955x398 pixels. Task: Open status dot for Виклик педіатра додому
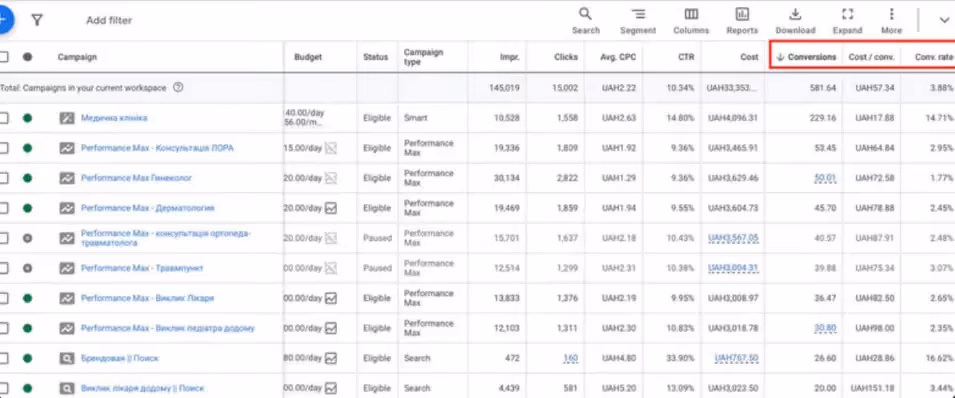27,328
